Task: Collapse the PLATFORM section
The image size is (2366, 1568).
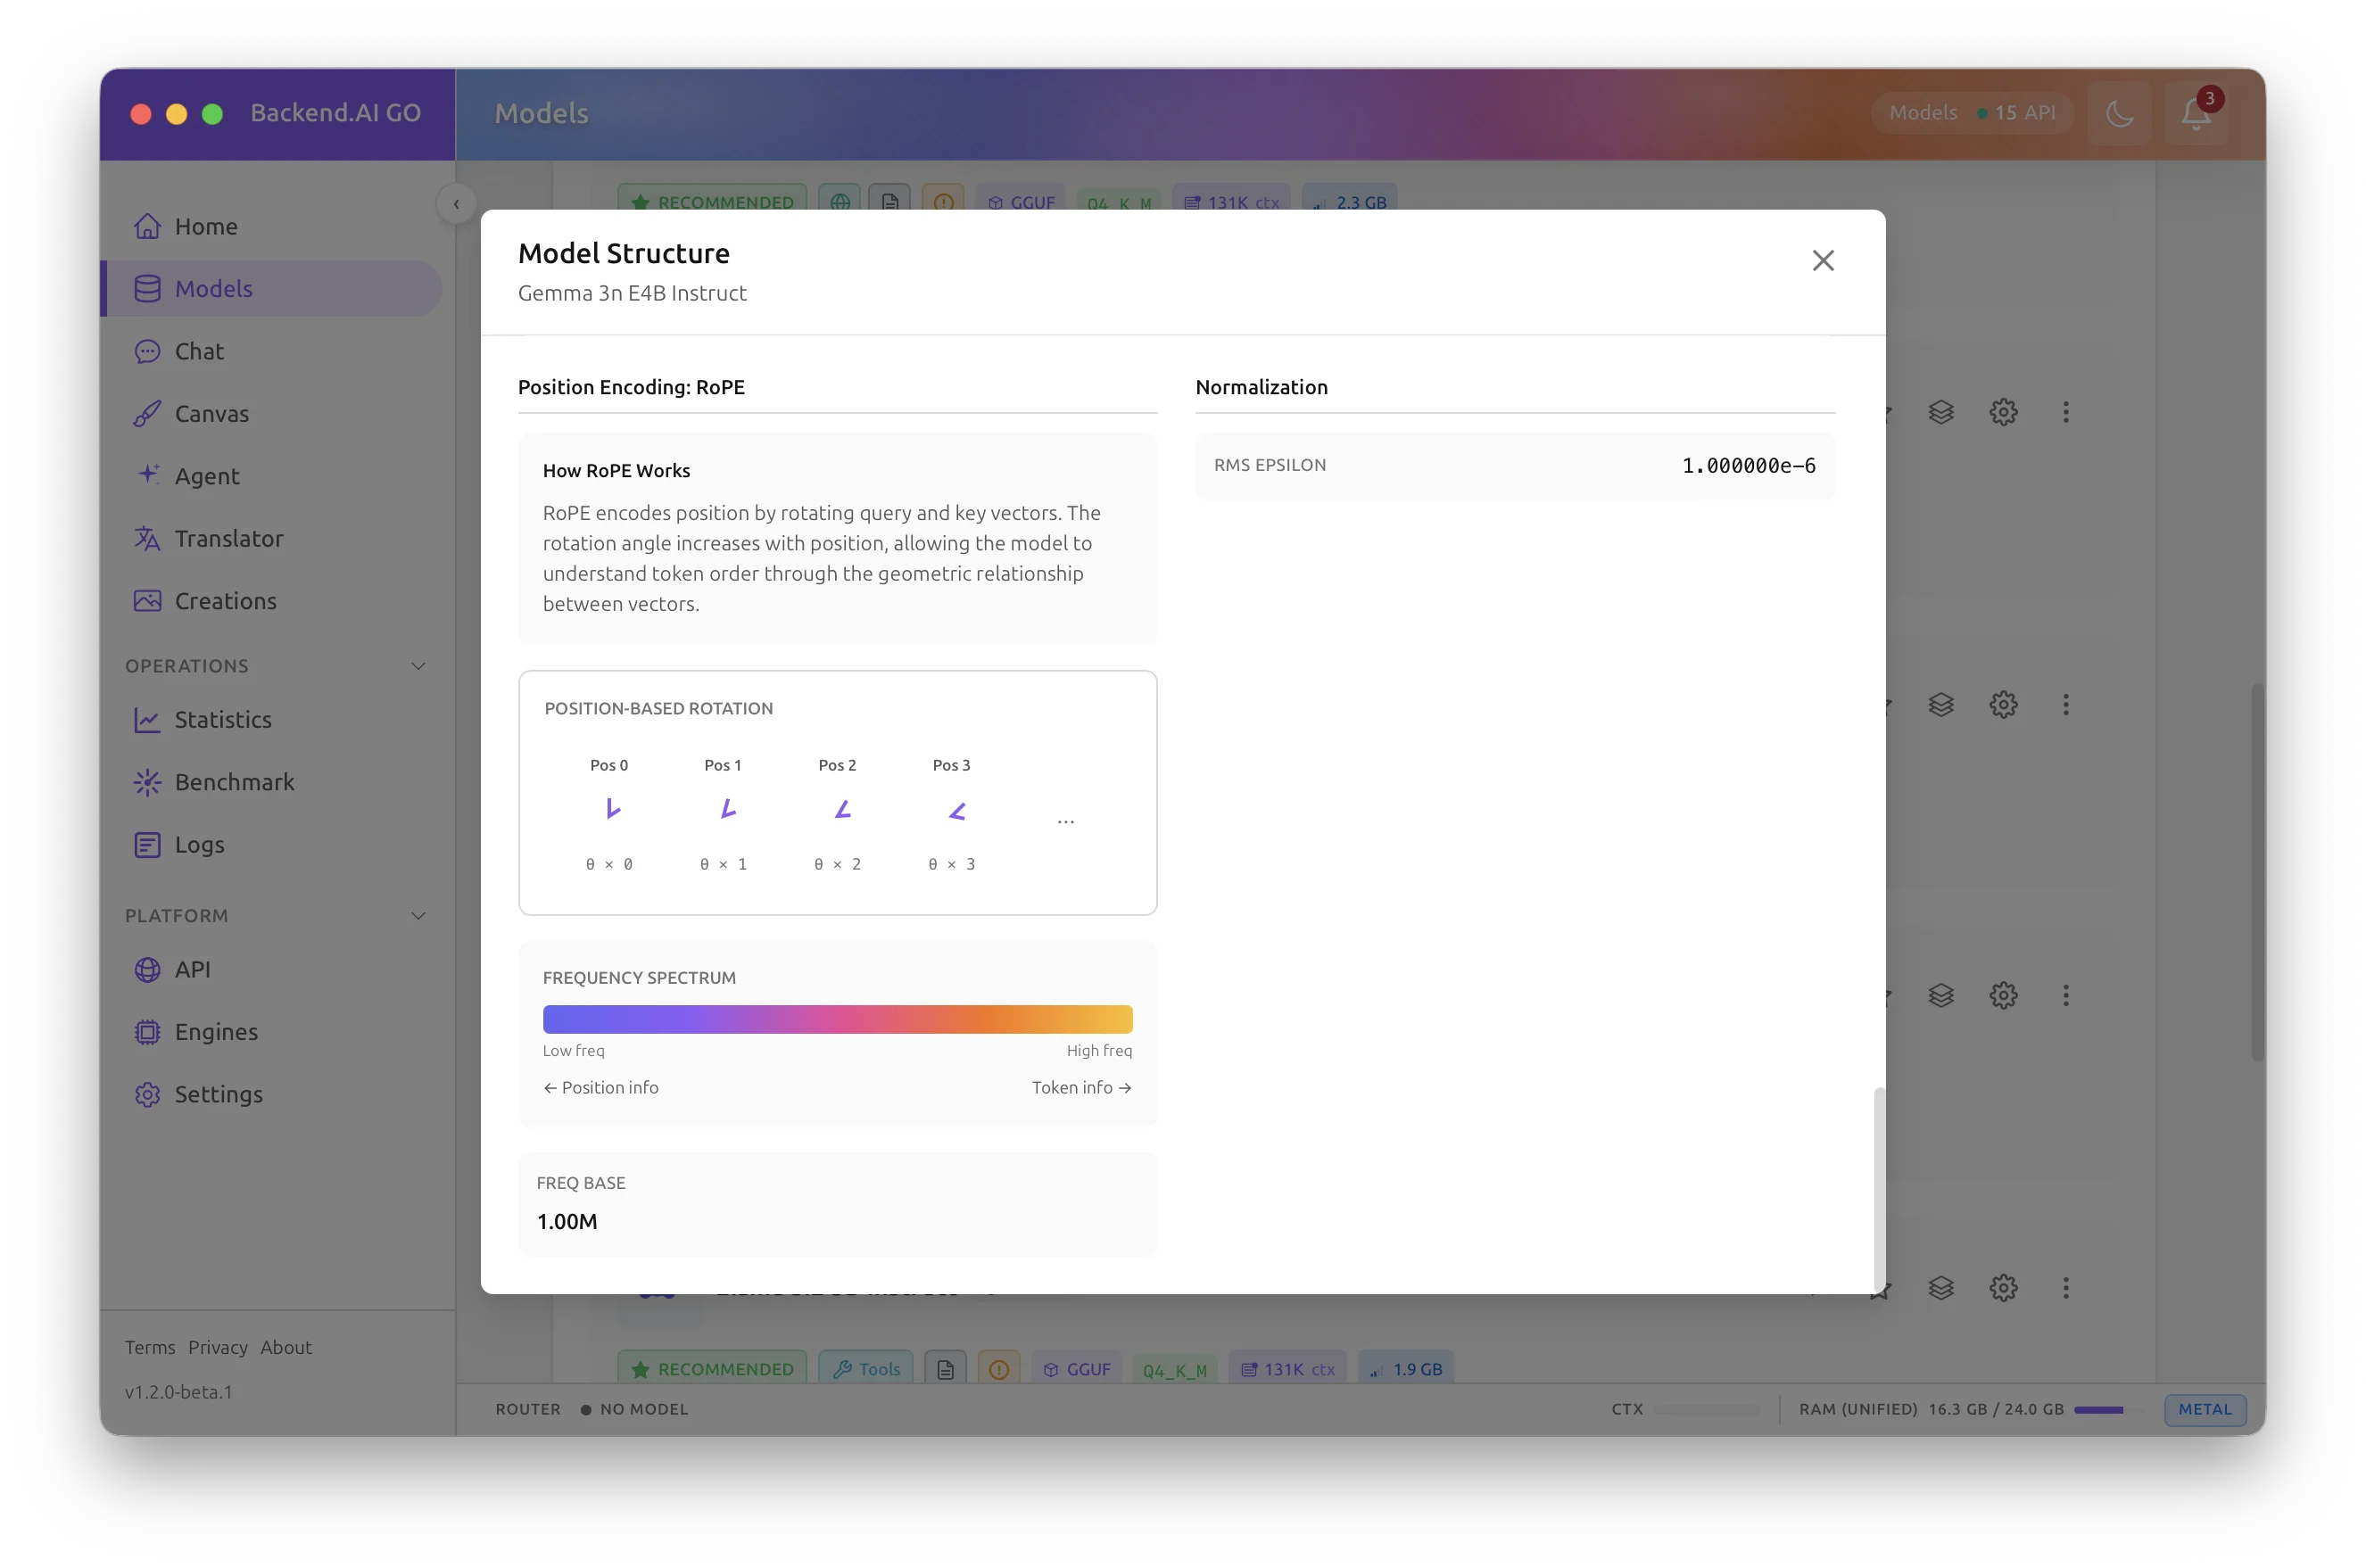Action: point(418,915)
